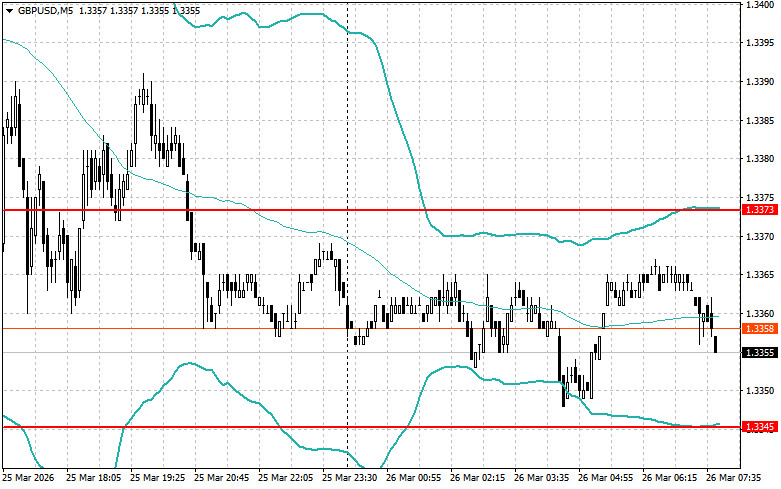The width and height of the screenshot is (781, 489).
Task: Click the 1.3360 price scale value
Action: 760,314
